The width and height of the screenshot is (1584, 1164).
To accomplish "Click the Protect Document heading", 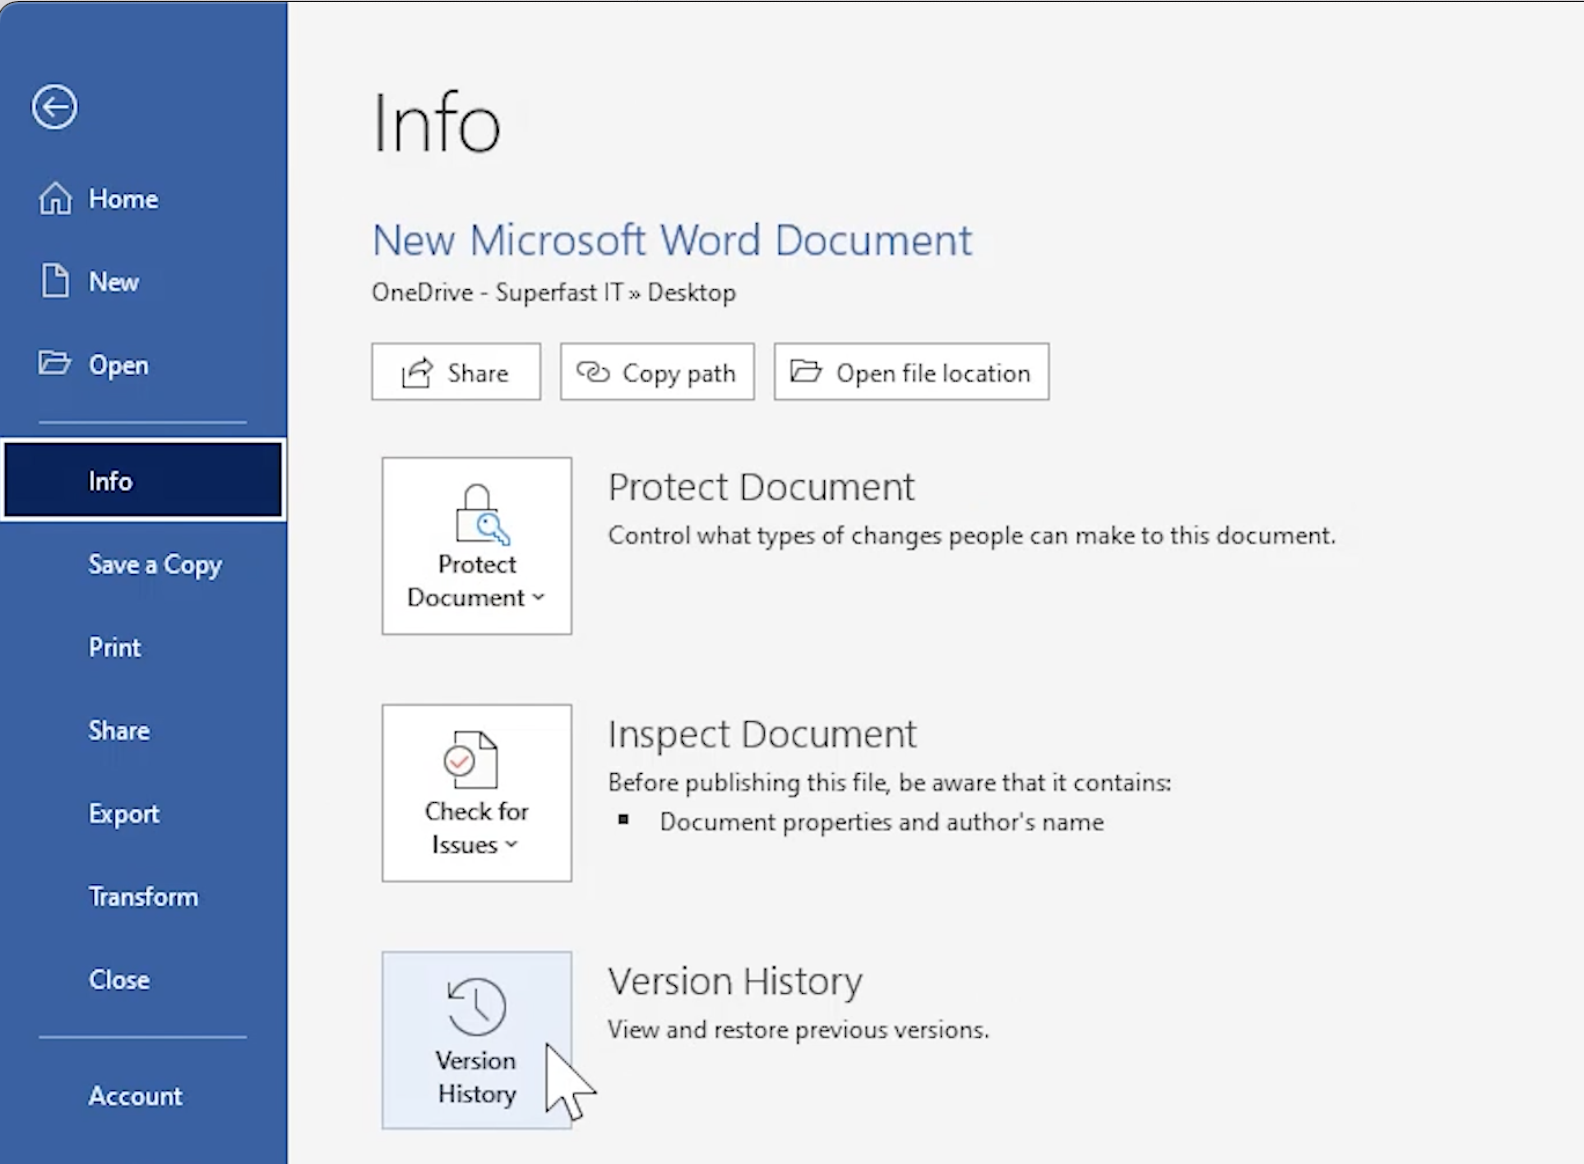I will (761, 487).
